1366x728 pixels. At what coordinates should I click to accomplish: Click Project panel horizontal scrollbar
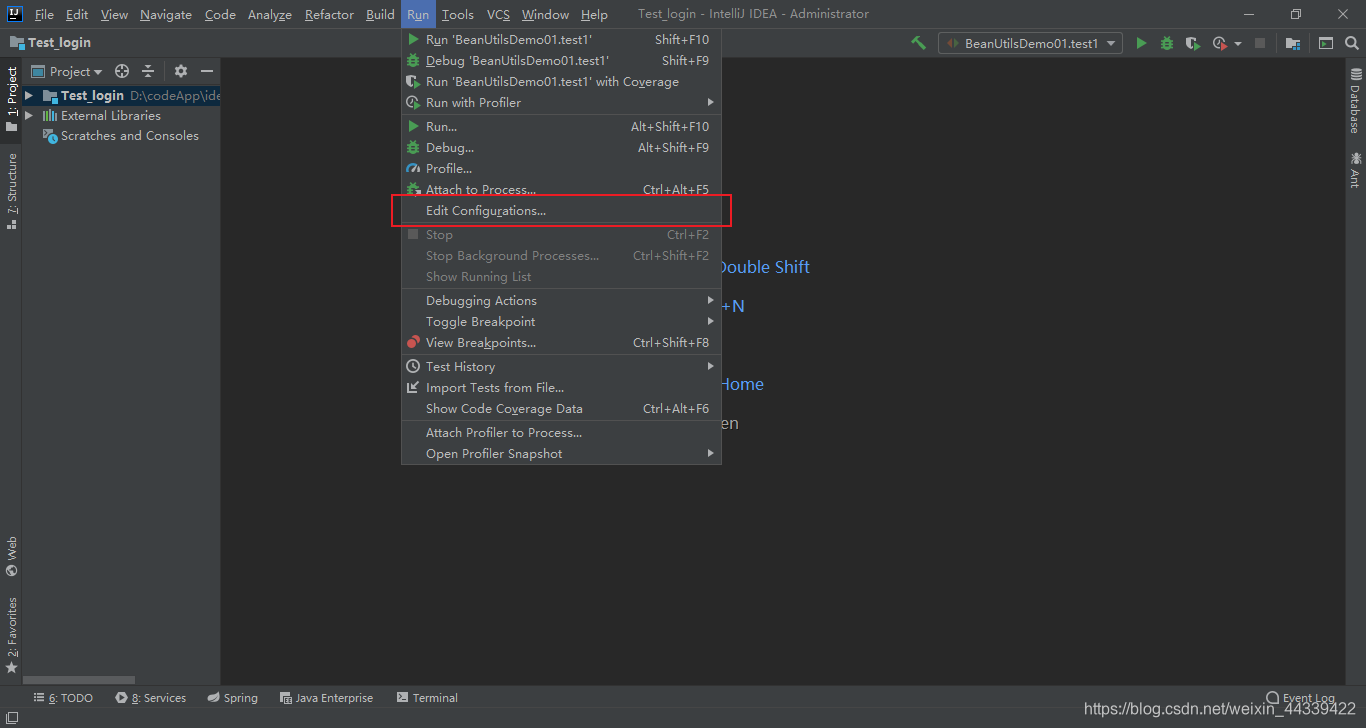tap(78, 680)
